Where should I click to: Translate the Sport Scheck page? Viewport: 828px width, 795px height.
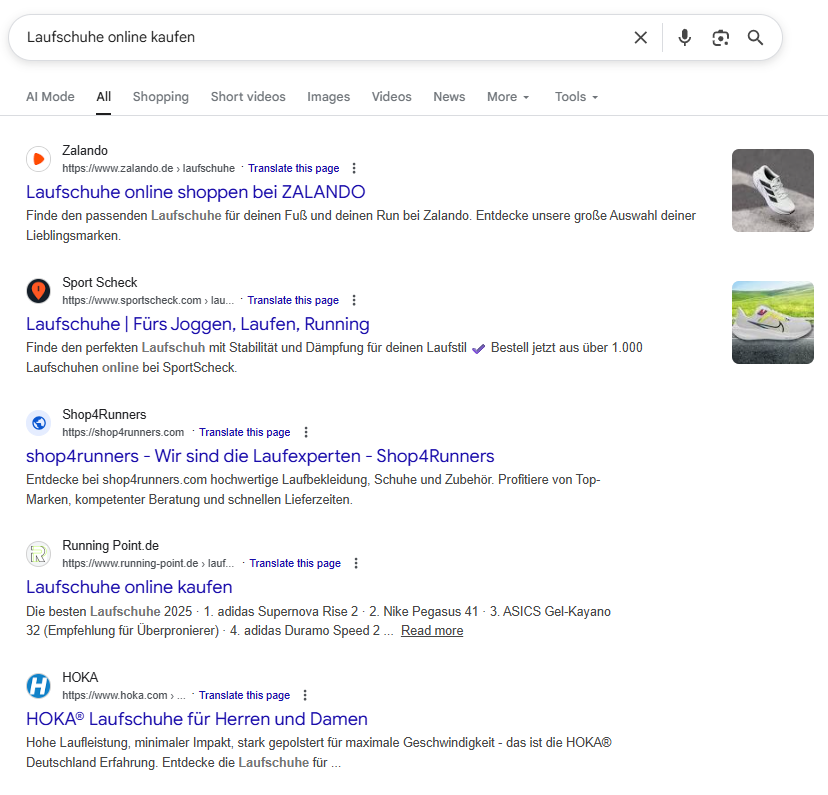pyautogui.click(x=292, y=300)
